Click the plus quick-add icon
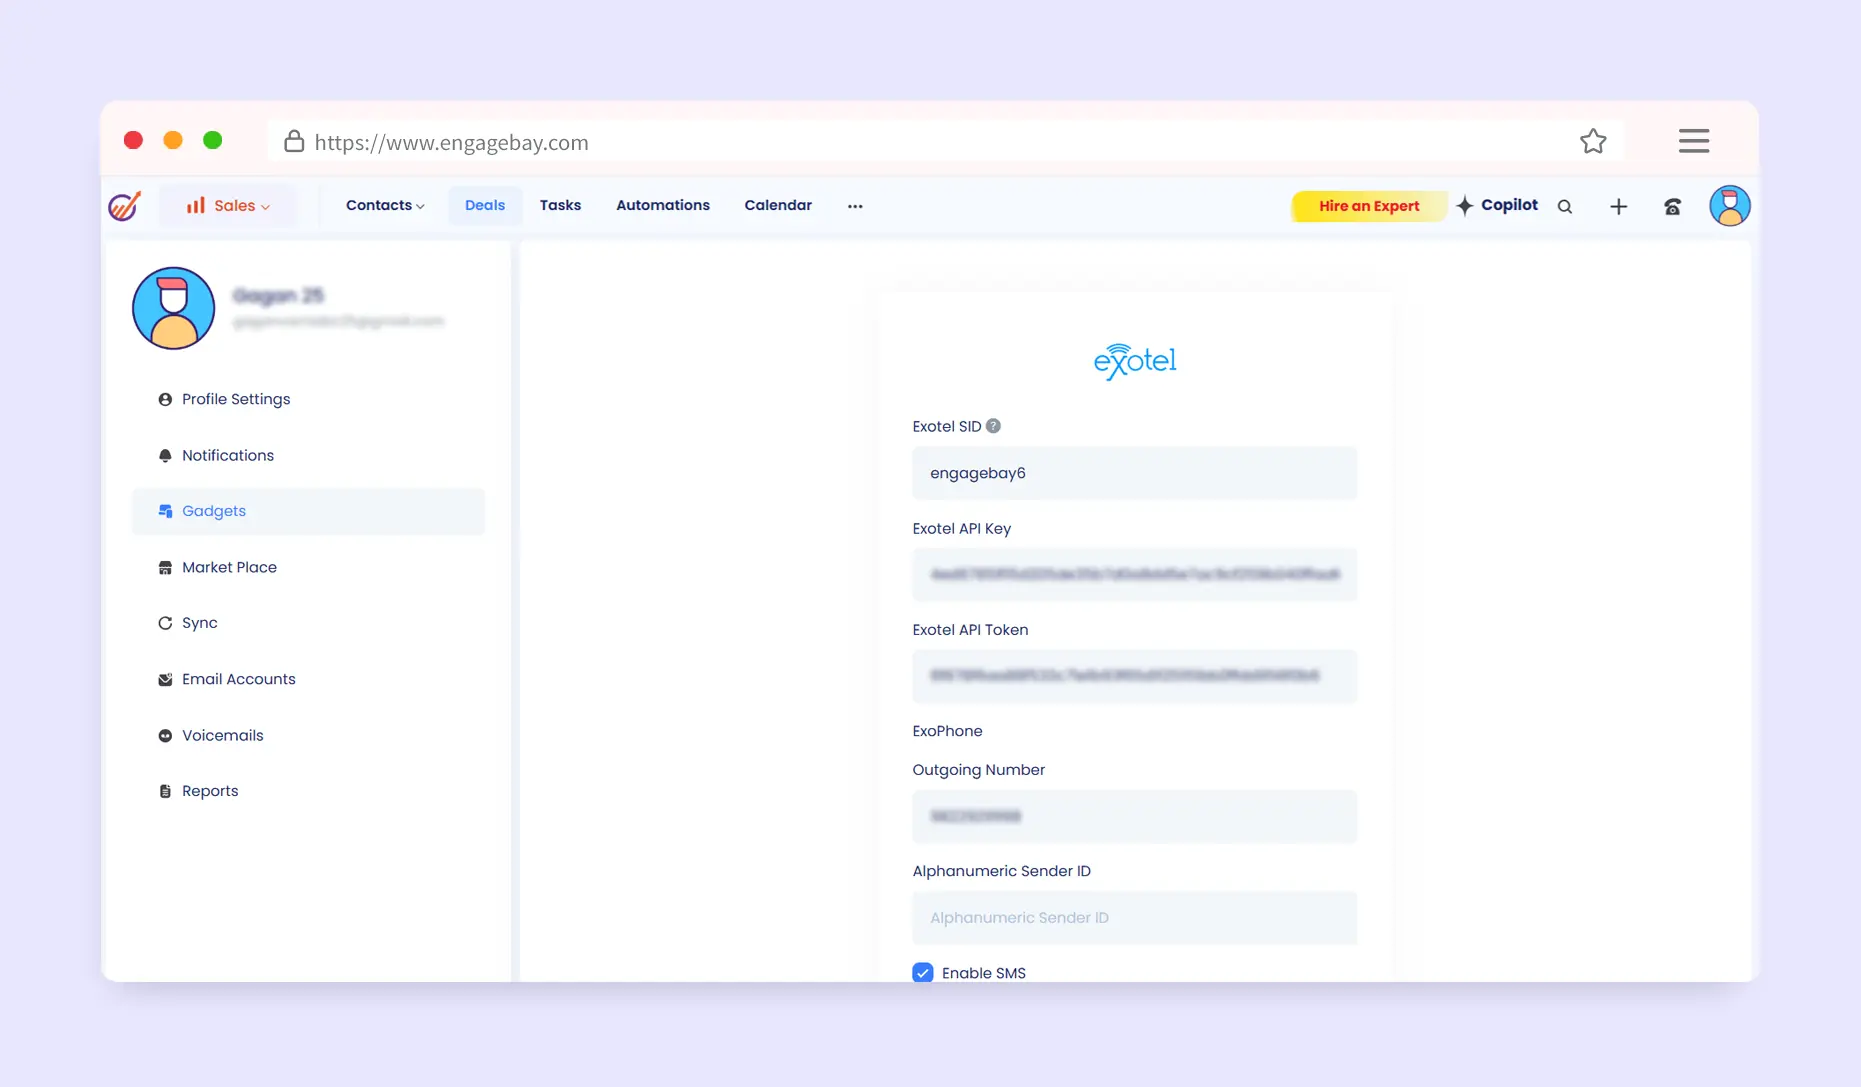Image resolution: width=1861 pixels, height=1087 pixels. 1618,207
